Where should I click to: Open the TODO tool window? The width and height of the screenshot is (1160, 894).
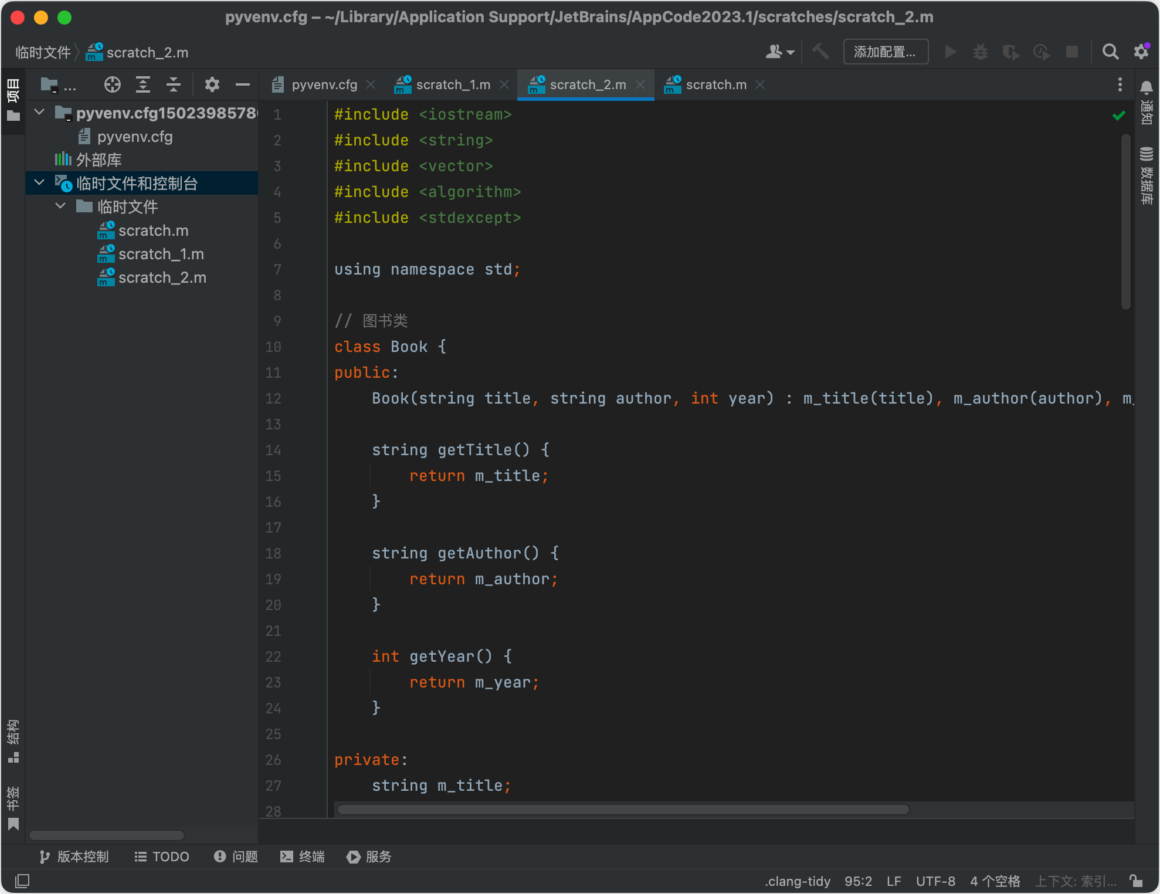[x=161, y=856]
